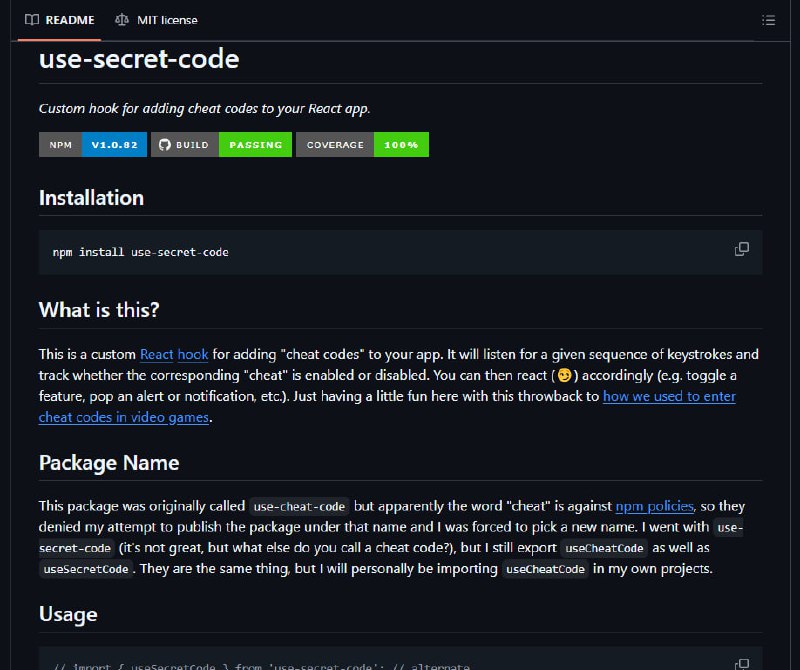
Task: Click the use-cheat-code inline code
Action: click(x=299, y=507)
